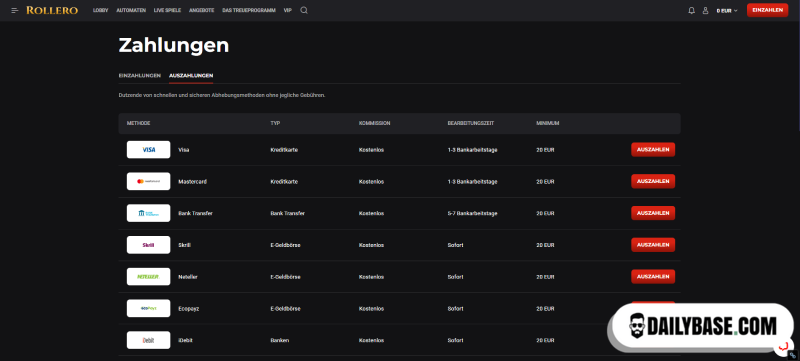Click the Bearbeitungszeit column header
Viewport: 800px width, 361px height.
(470, 123)
